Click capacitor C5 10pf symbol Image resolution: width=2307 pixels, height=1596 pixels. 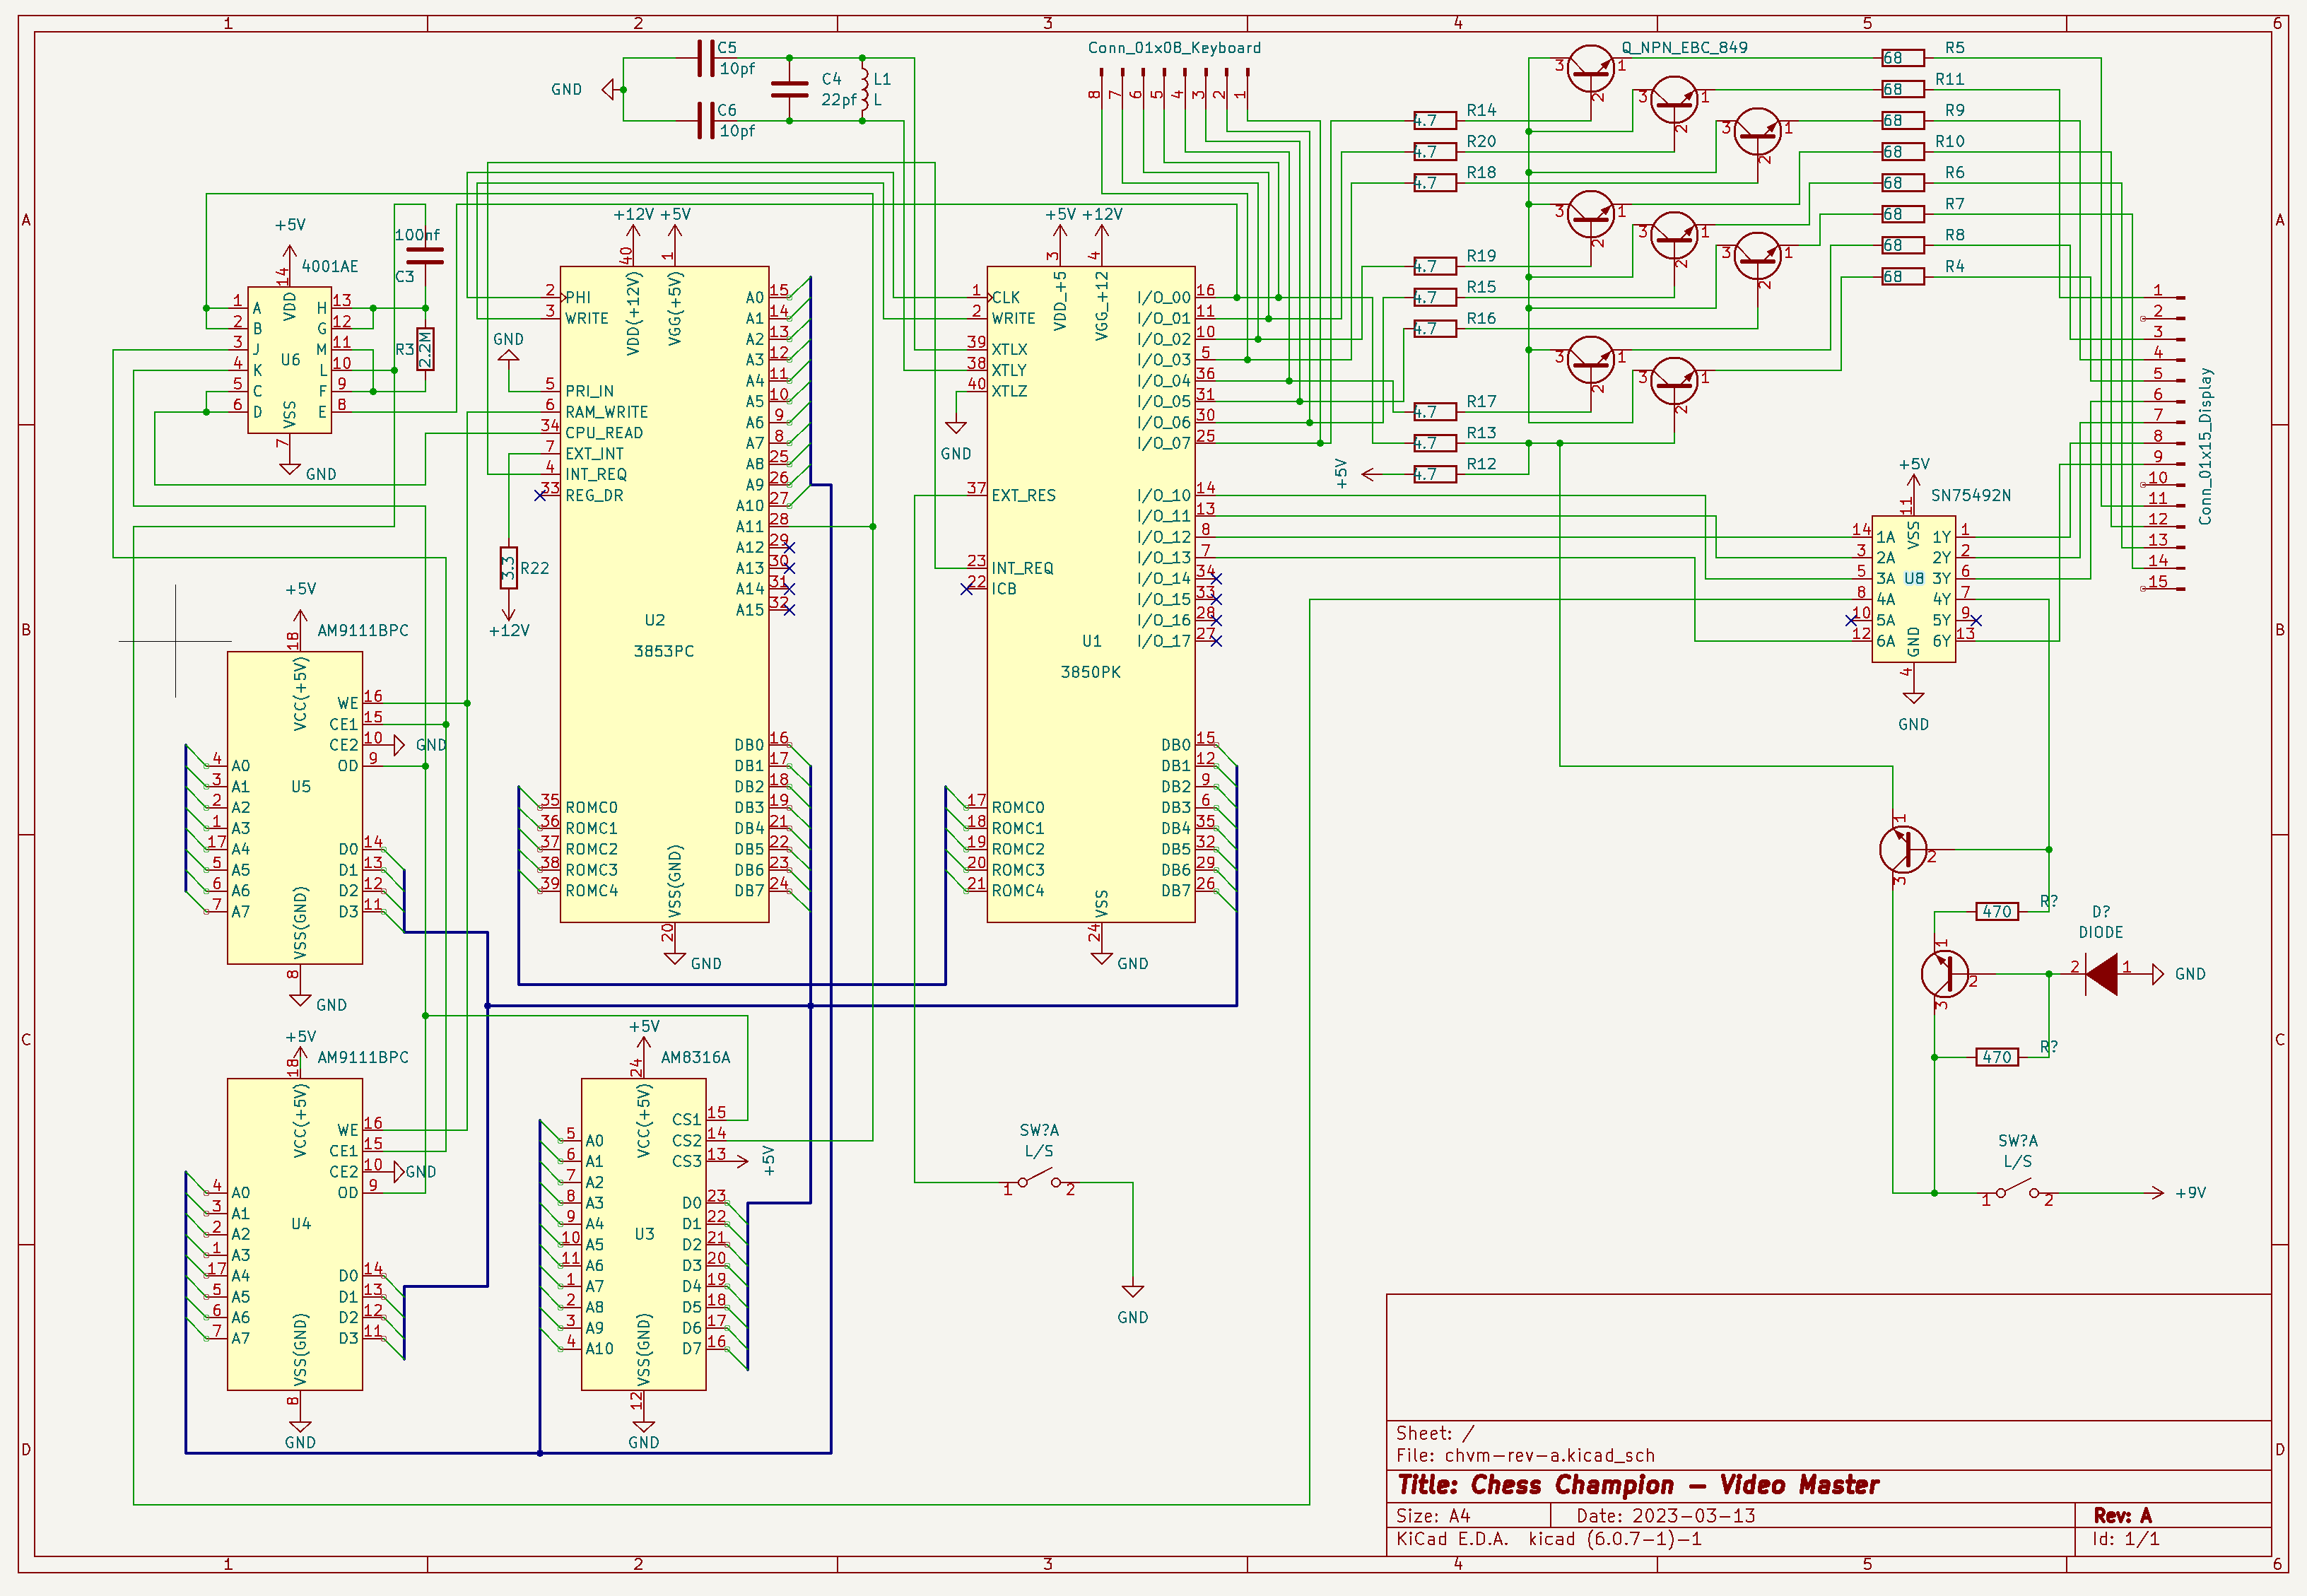(x=706, y=58)
